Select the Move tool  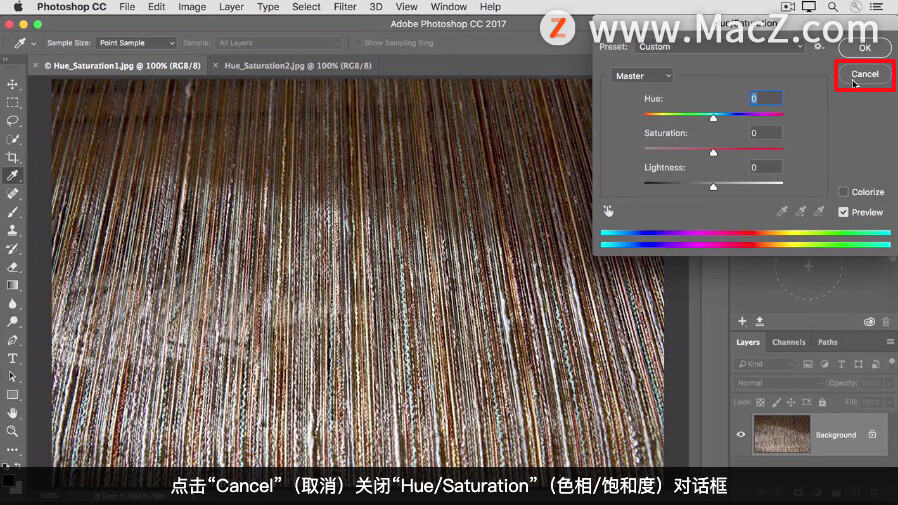[x=13, y=84]
